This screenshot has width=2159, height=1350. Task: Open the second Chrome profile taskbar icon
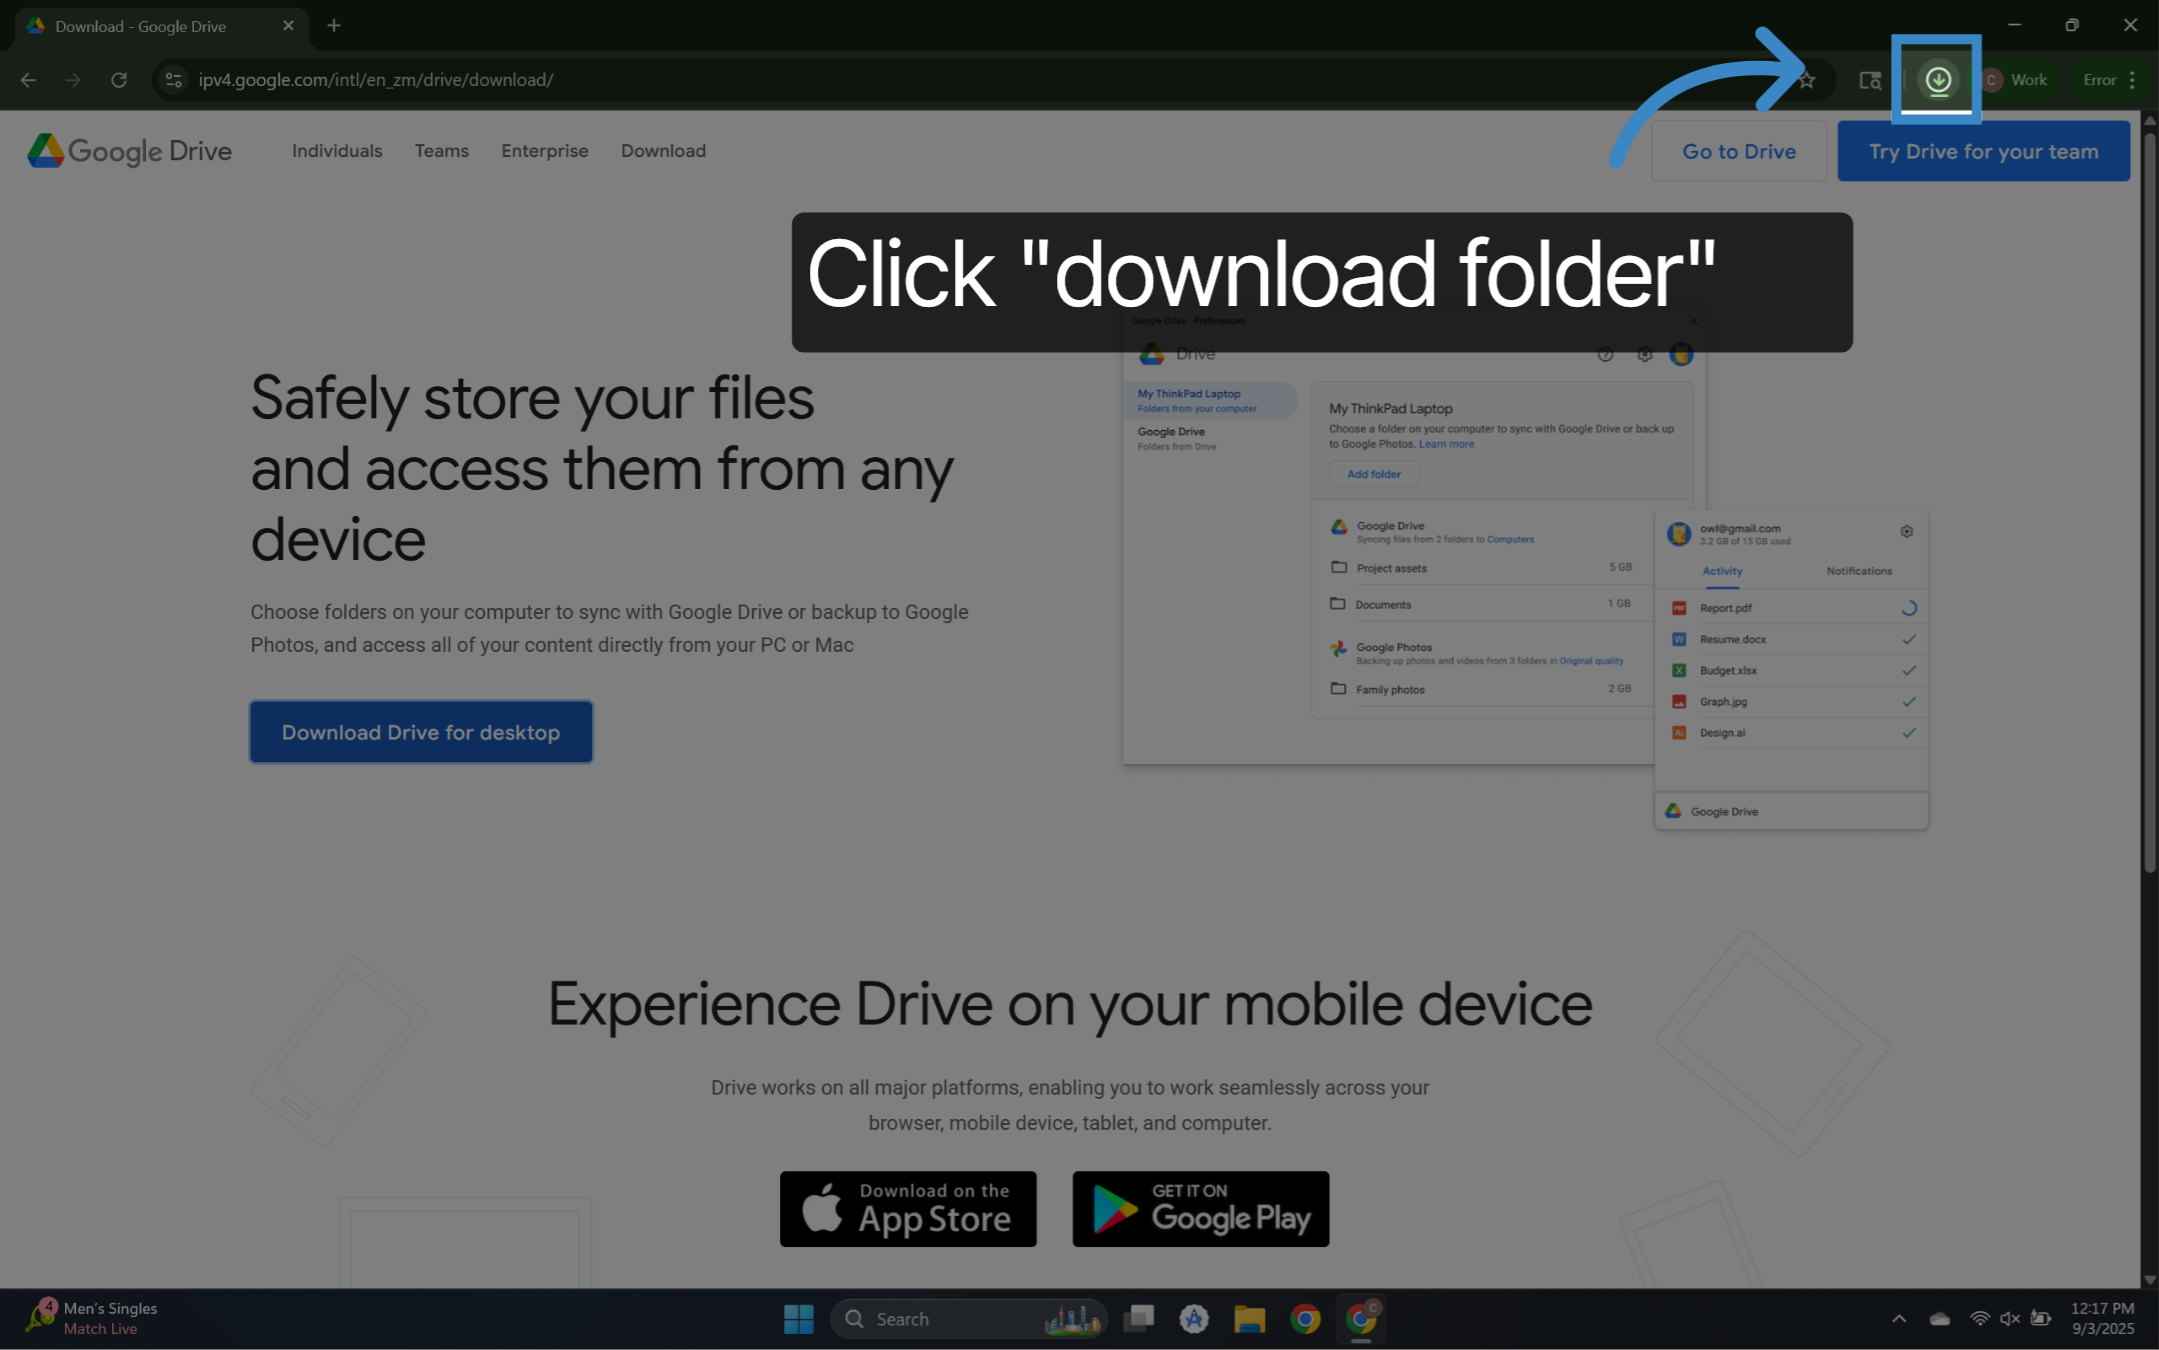[1361, 1319]
